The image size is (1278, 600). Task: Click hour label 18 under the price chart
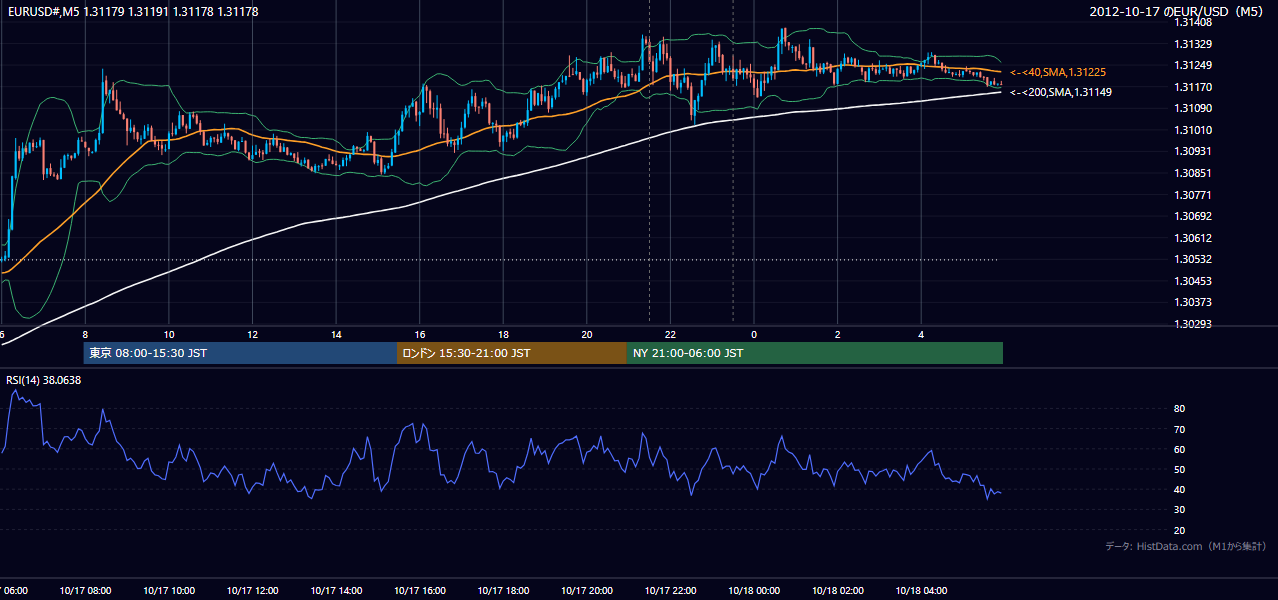pos(504,335)
